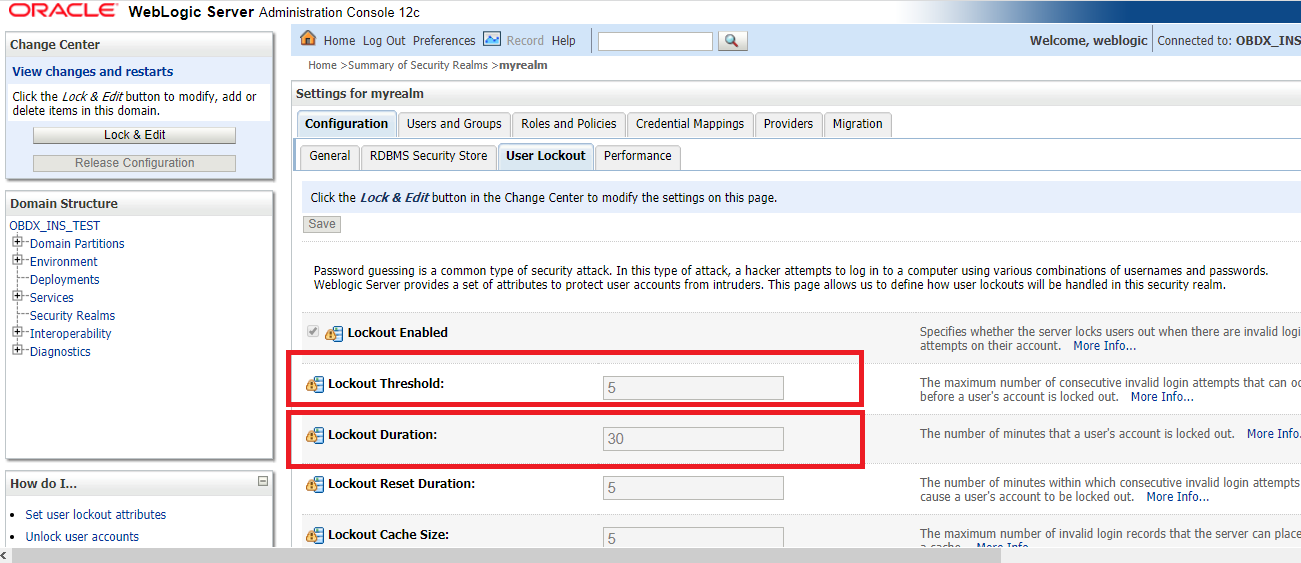Collapse the How do I panel

tap(263, 481)
